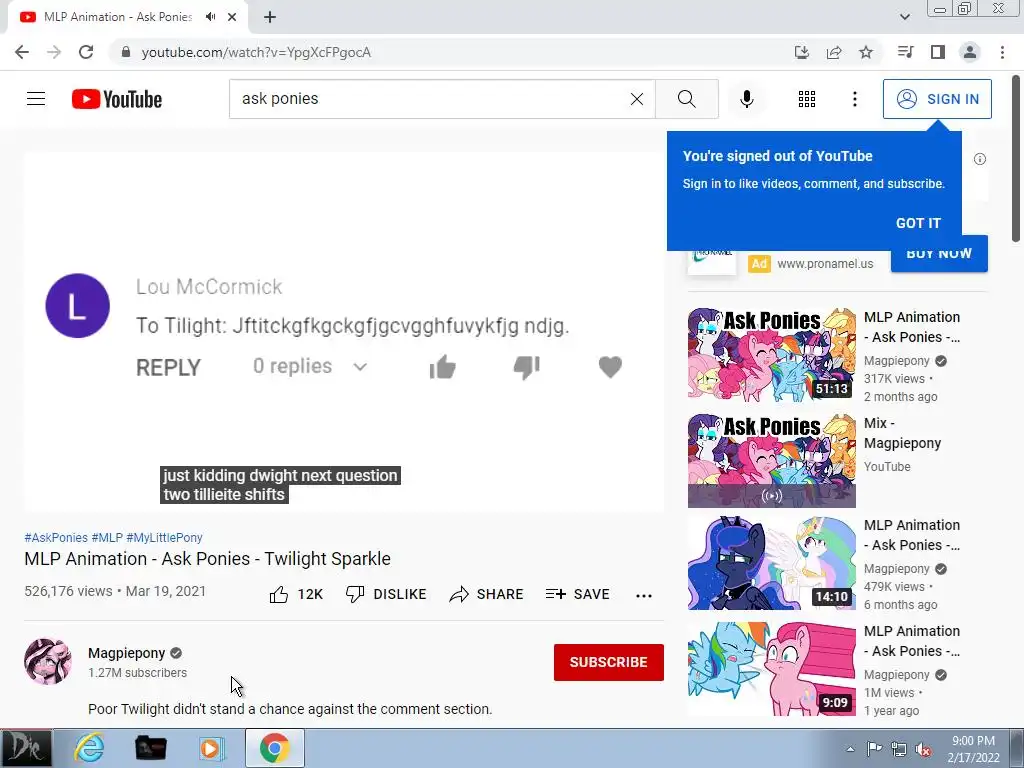Screen dimensions: 1024x768
Task: Open the YouTube apps grid icon
Action: [807, 99]
